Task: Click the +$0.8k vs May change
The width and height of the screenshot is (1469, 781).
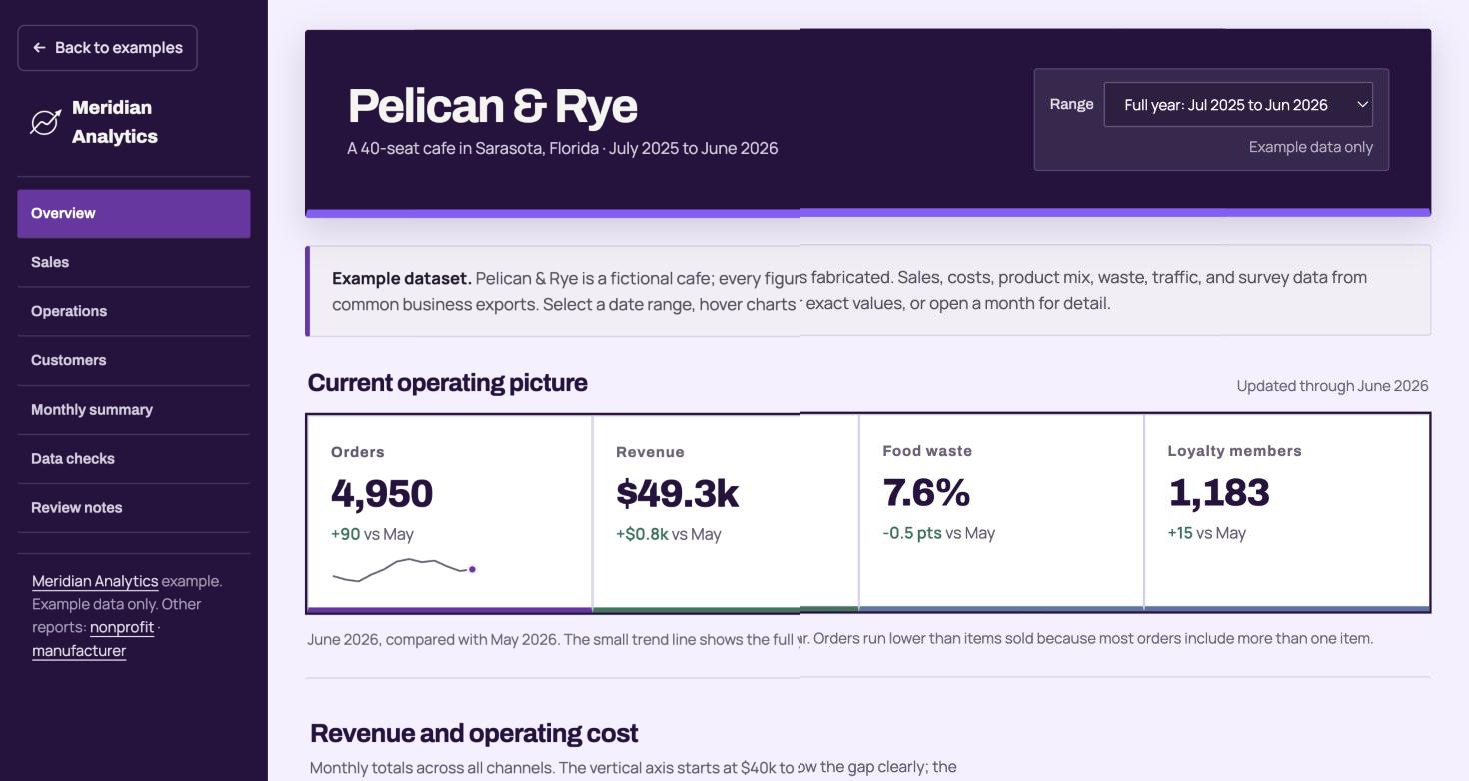Action: click(x=668, y=534)
